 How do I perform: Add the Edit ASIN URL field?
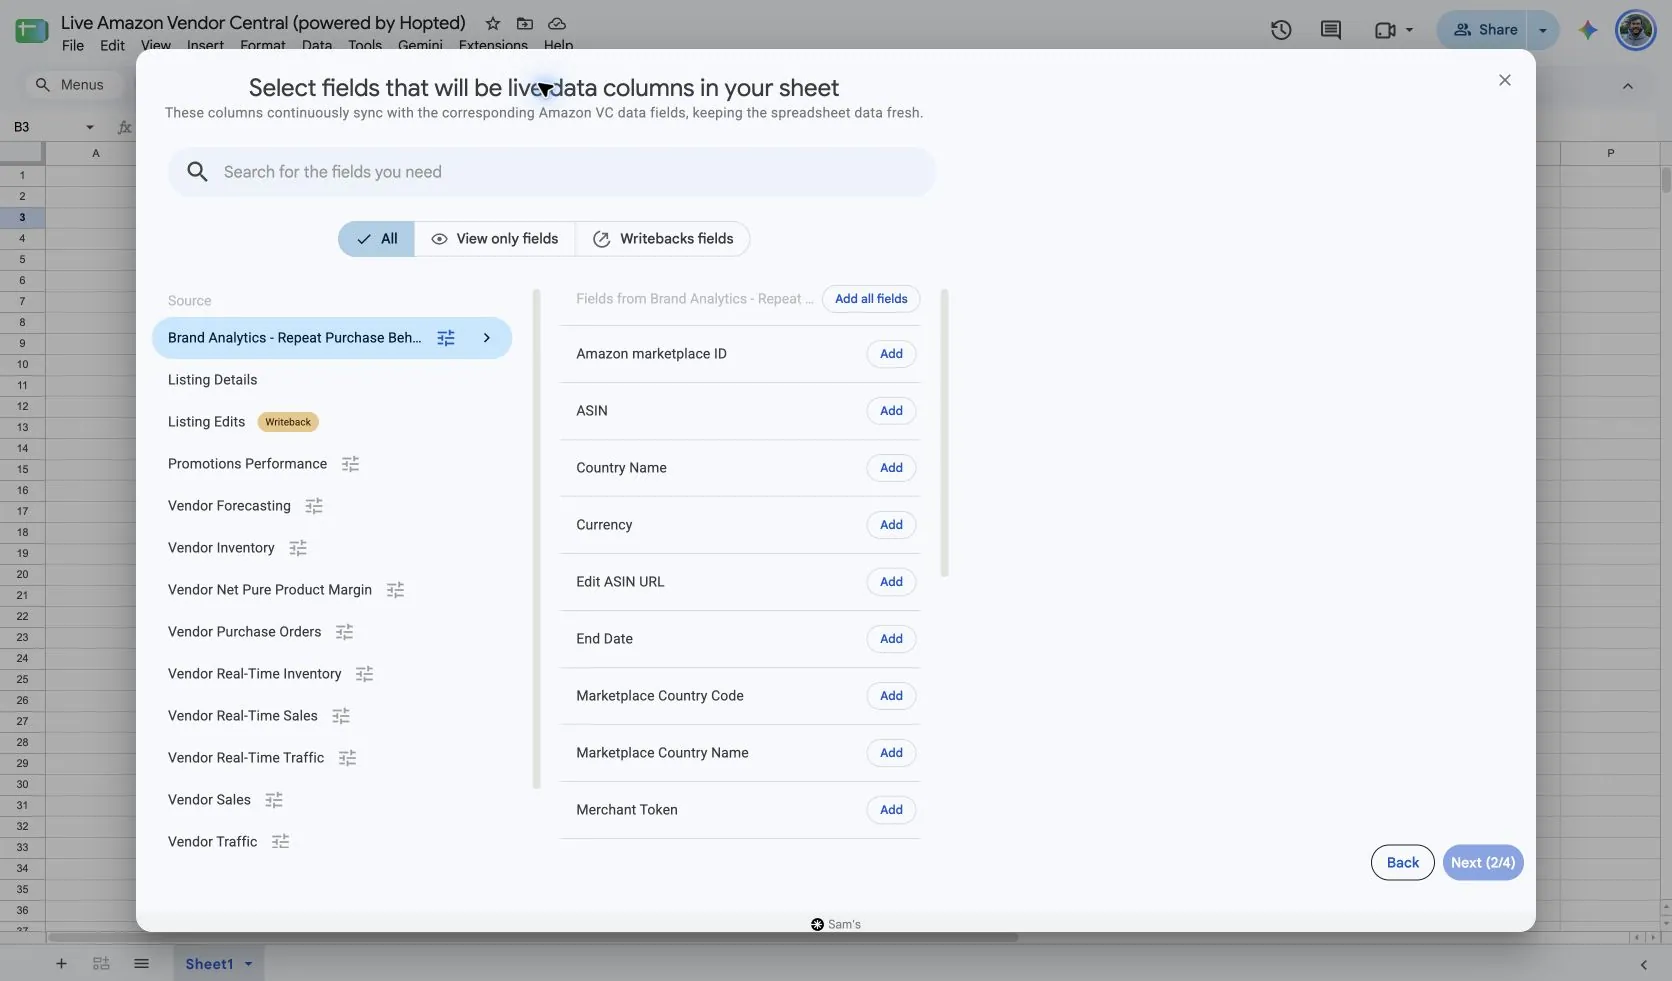[x=891, y=582]
